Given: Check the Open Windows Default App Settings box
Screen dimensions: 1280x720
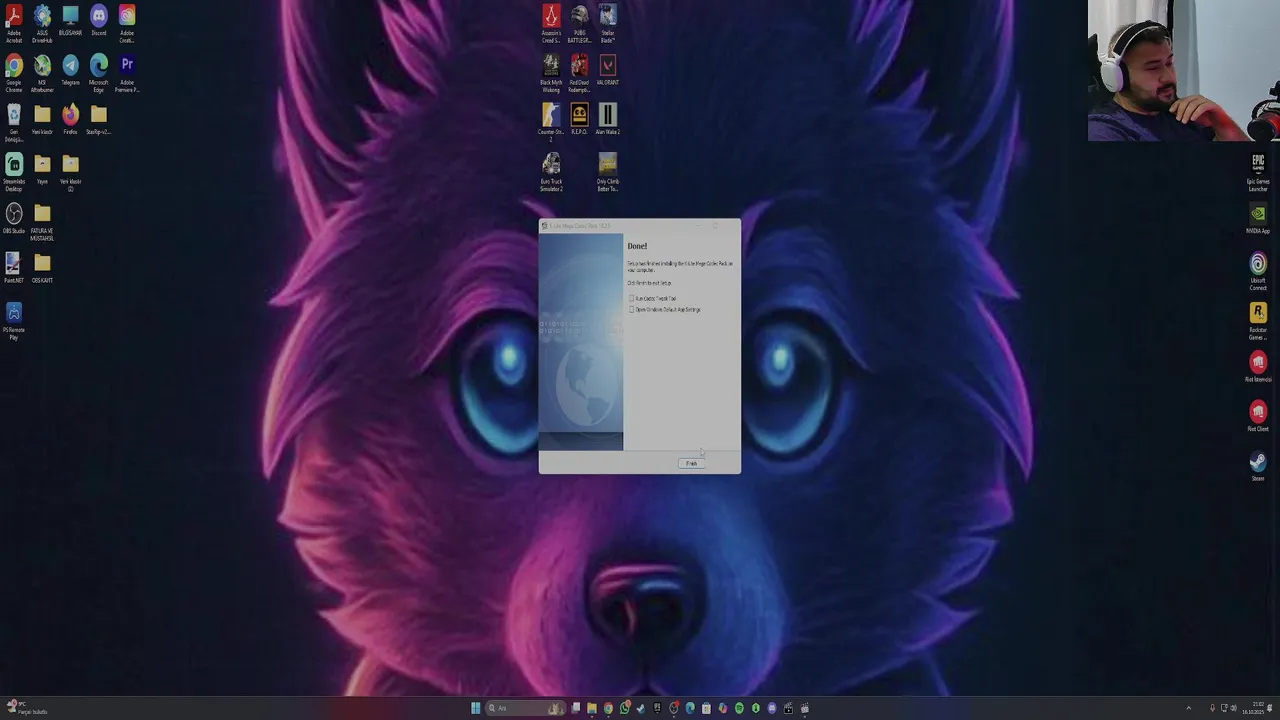Looking at the screenshot, I should 632,309.
